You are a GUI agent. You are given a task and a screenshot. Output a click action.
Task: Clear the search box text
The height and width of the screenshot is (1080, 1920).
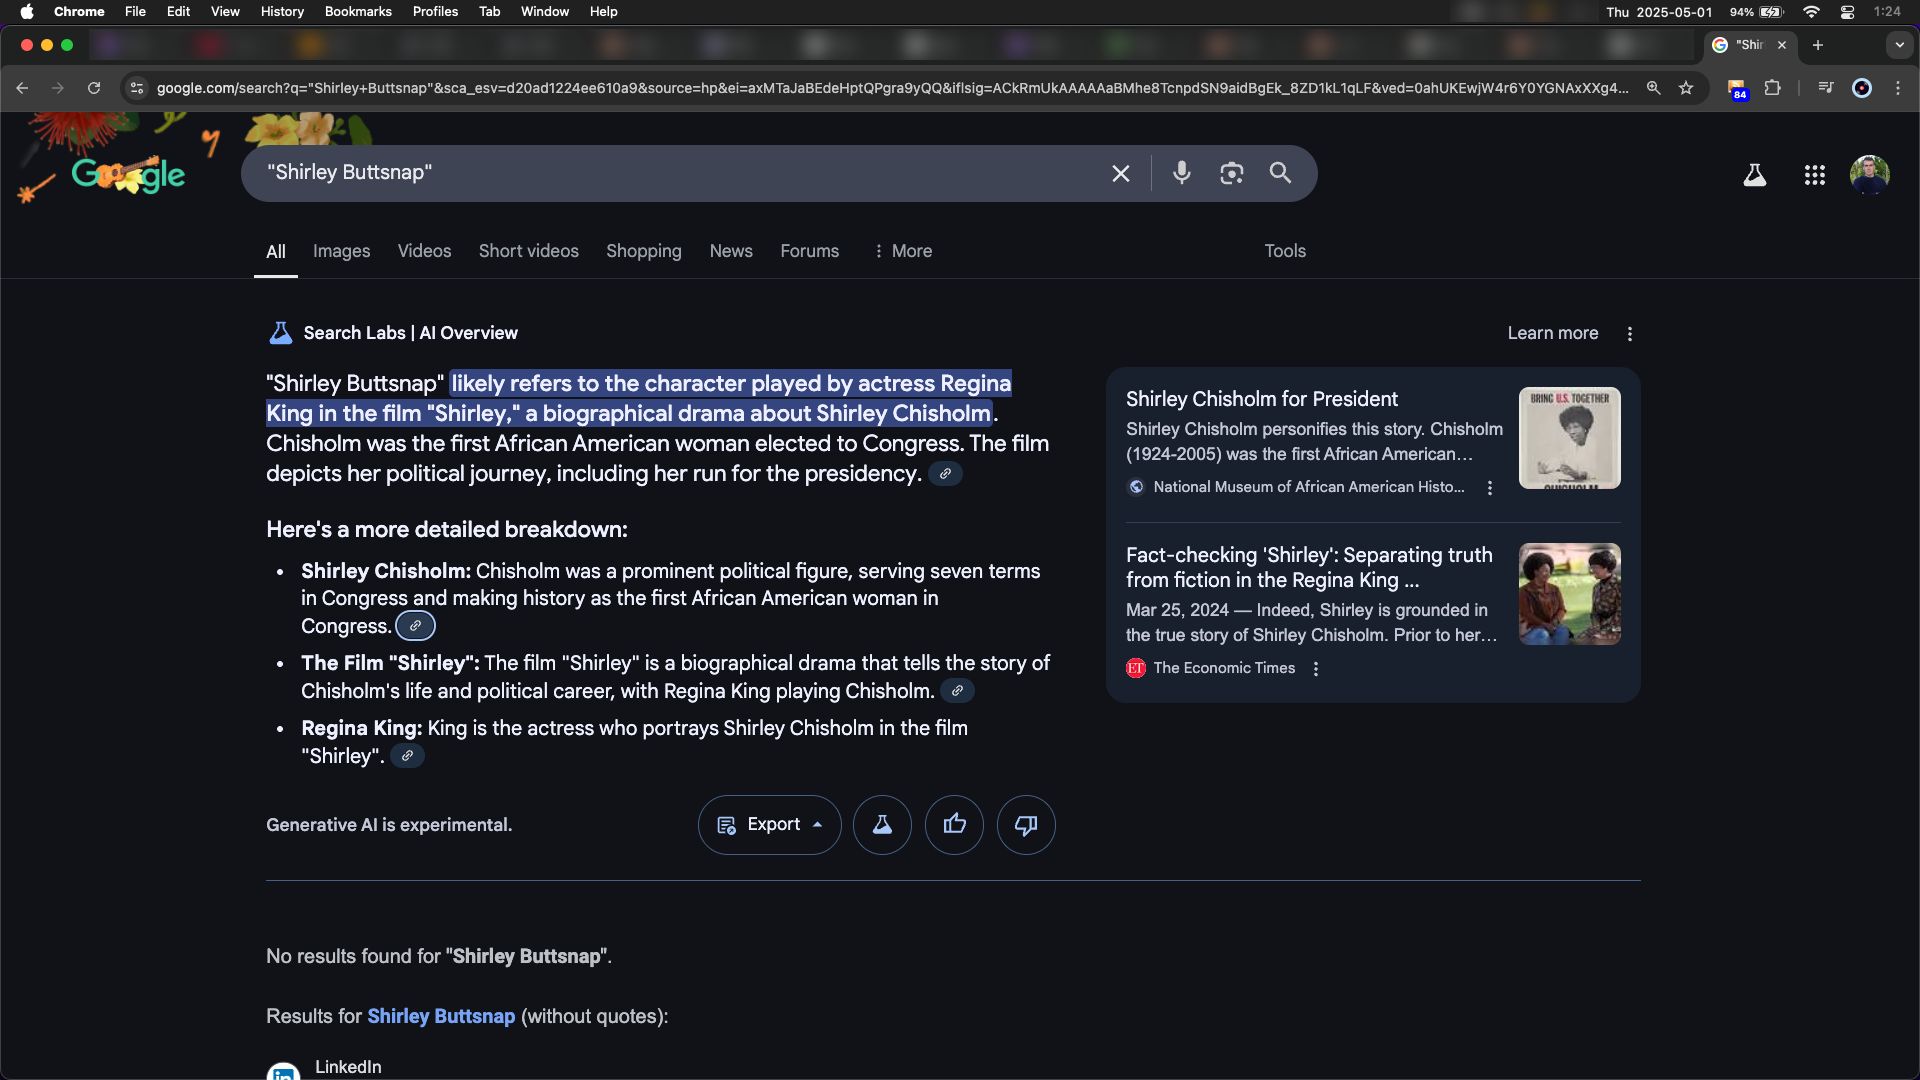pos(1120,173)
